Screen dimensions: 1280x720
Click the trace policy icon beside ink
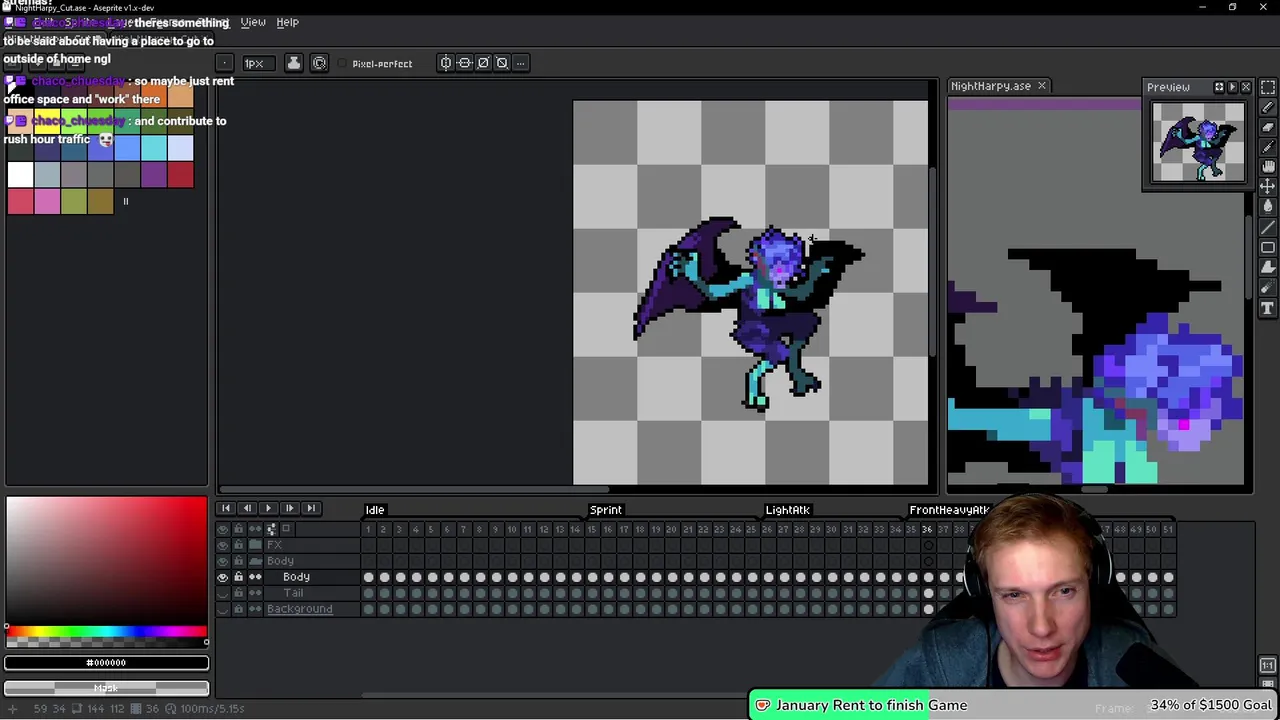click(319, 63)
